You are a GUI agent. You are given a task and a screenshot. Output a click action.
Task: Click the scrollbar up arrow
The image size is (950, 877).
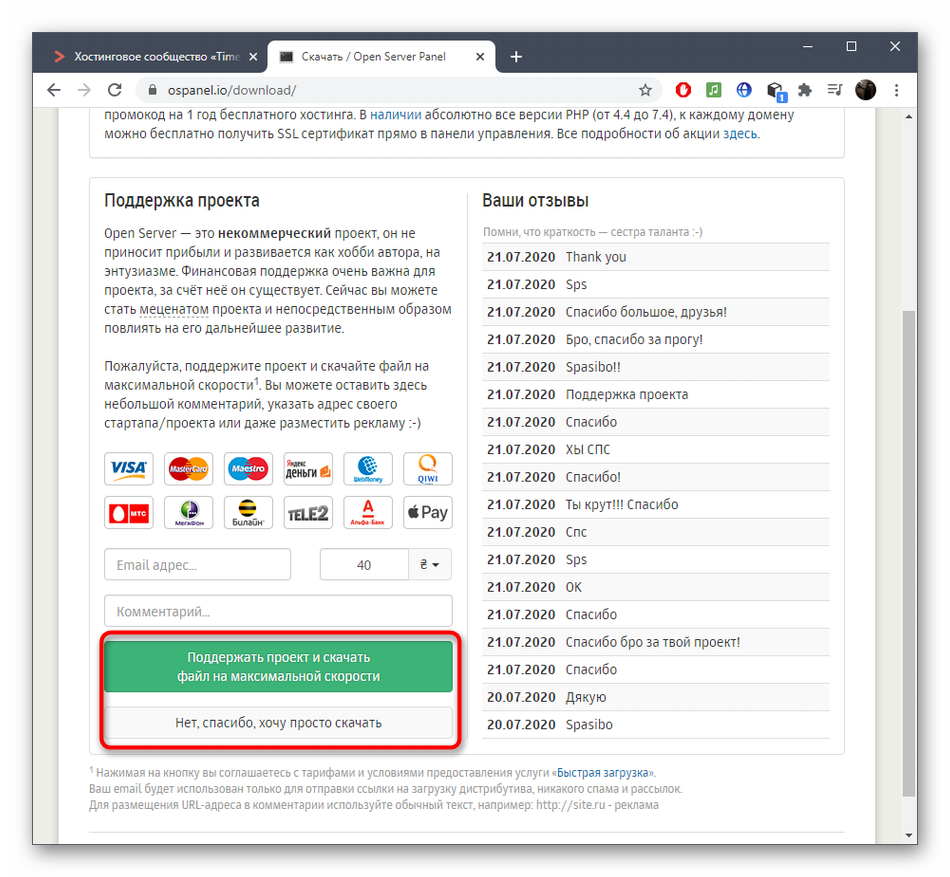[908, 116]
